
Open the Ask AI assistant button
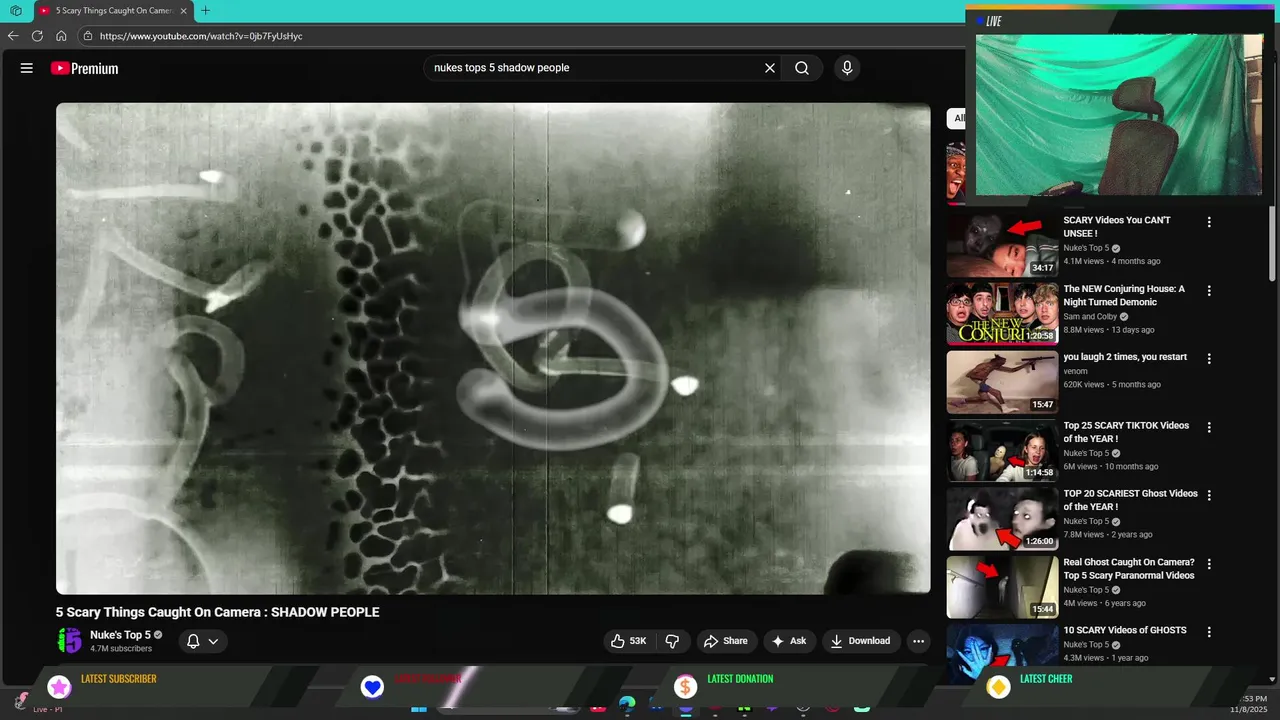(x=788, y=641)
